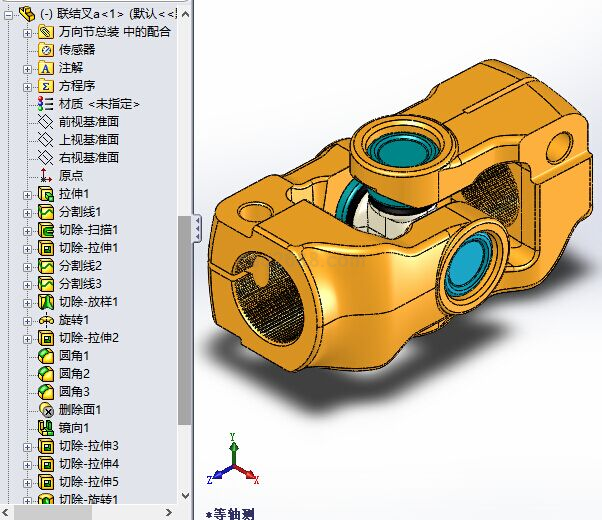The image size is (602, 520).
Task: Click the 材质 material icon
Action: pos(45,104)
